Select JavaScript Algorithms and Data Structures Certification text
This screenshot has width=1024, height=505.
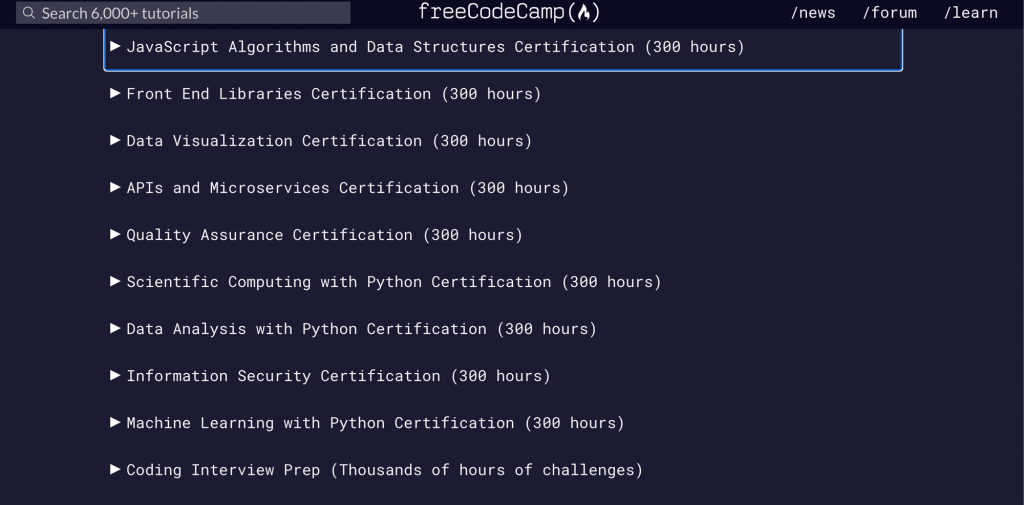(x=380, y=47)
